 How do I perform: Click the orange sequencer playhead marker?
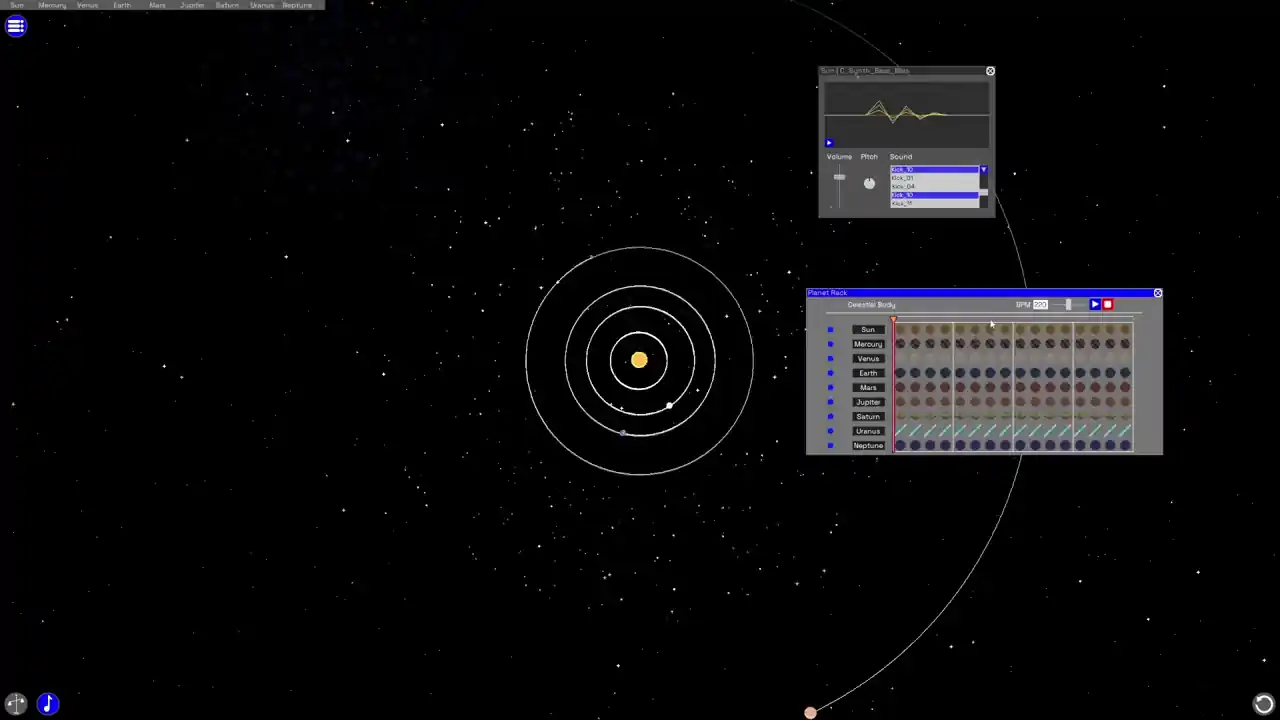point(893,318)
